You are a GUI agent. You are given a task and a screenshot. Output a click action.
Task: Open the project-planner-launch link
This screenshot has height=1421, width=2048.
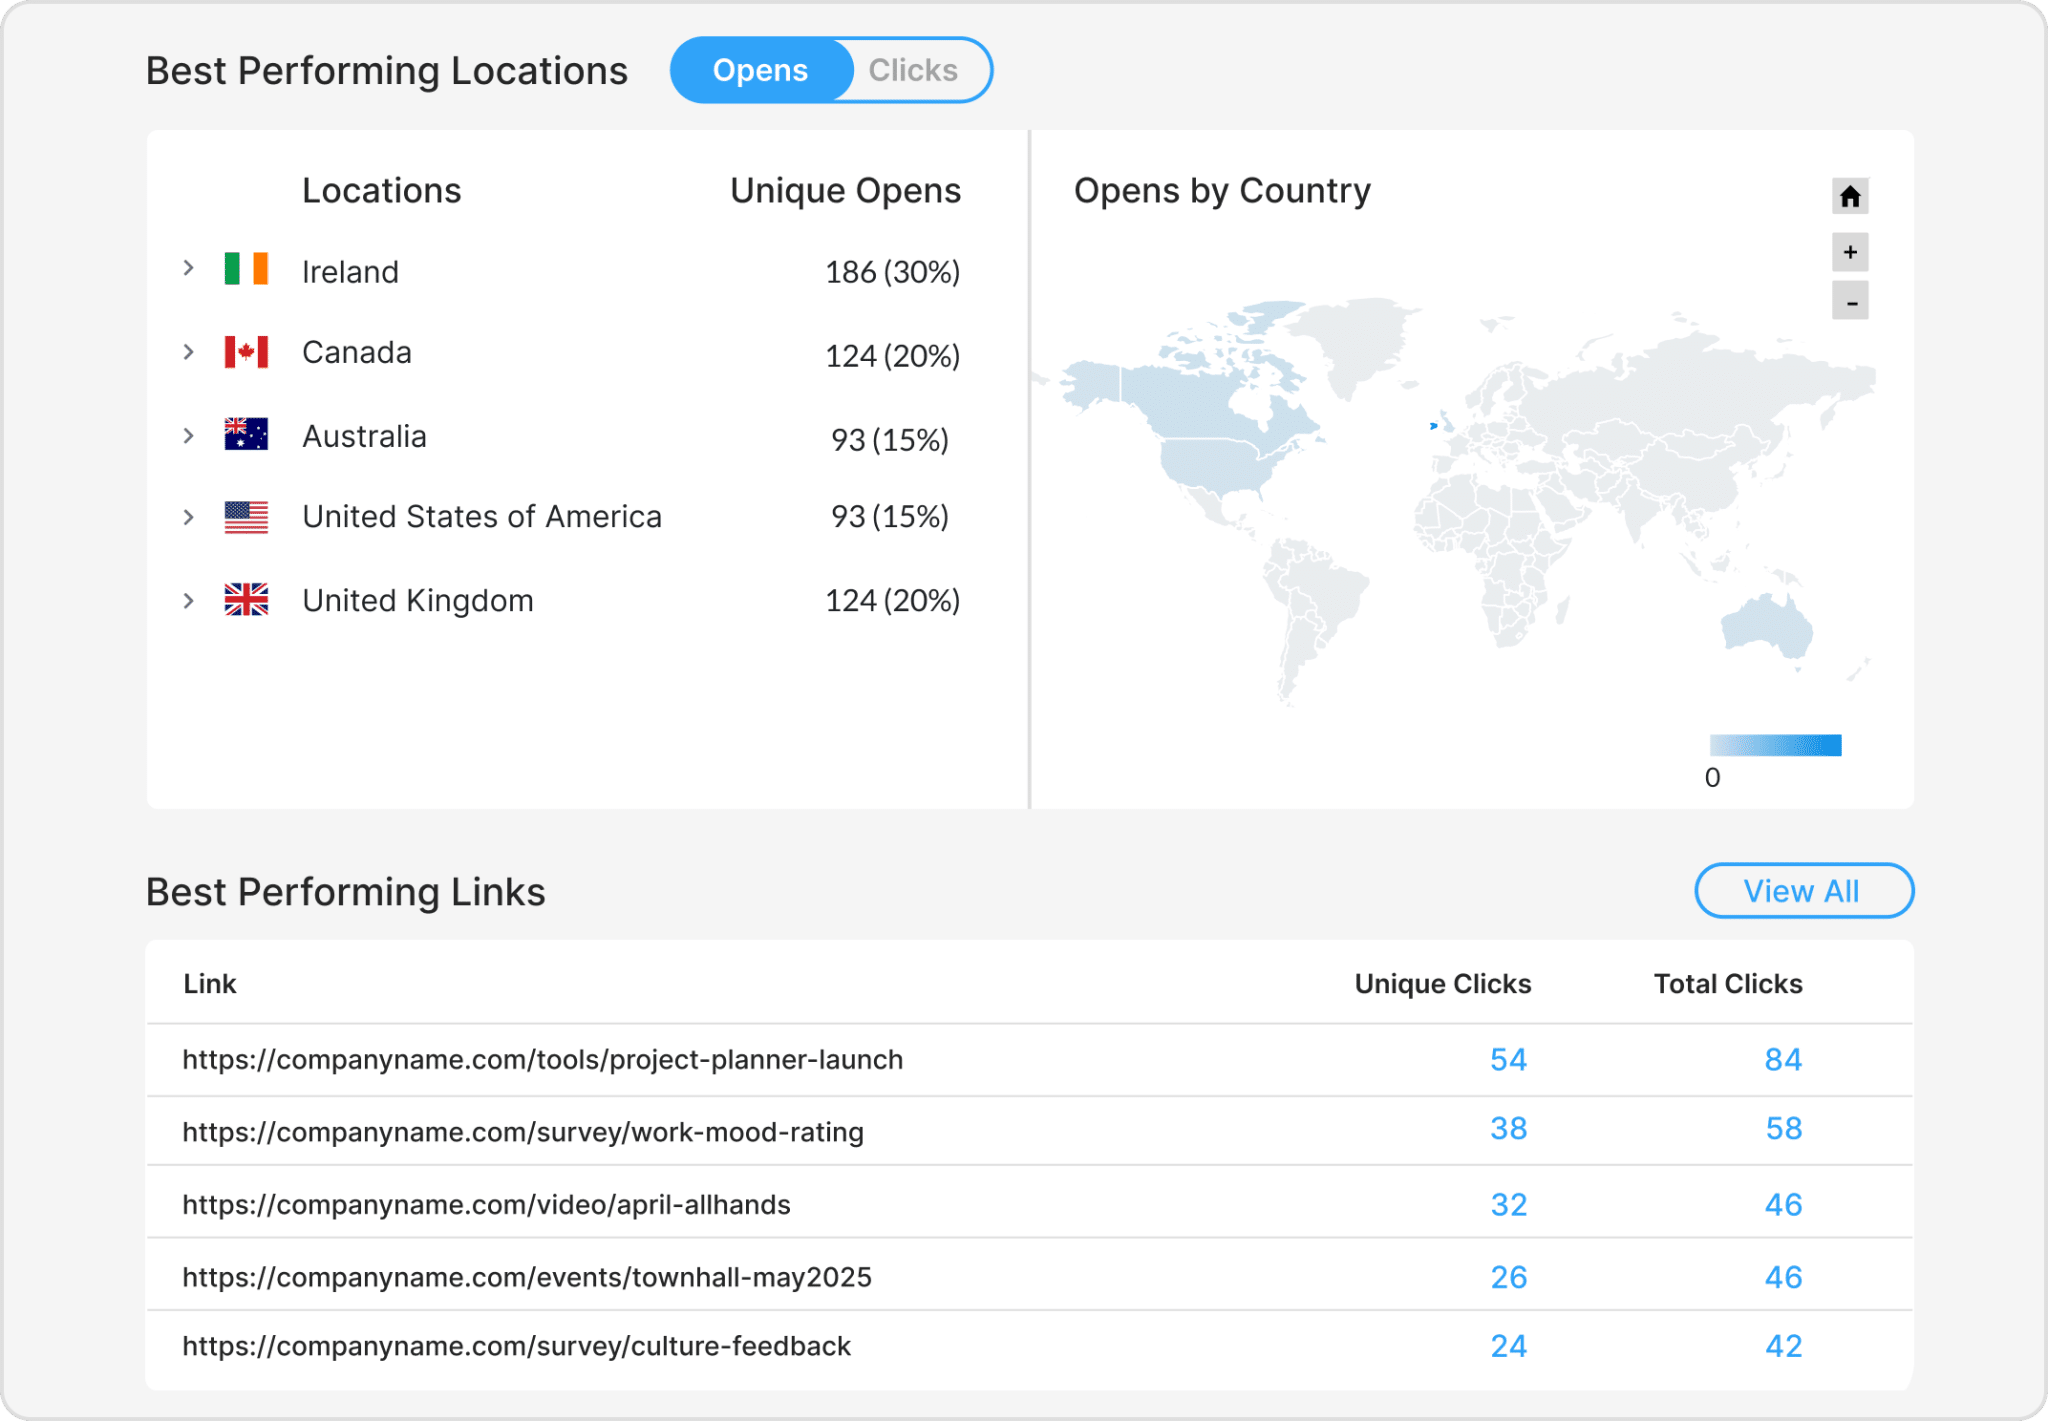[542, 1059]
